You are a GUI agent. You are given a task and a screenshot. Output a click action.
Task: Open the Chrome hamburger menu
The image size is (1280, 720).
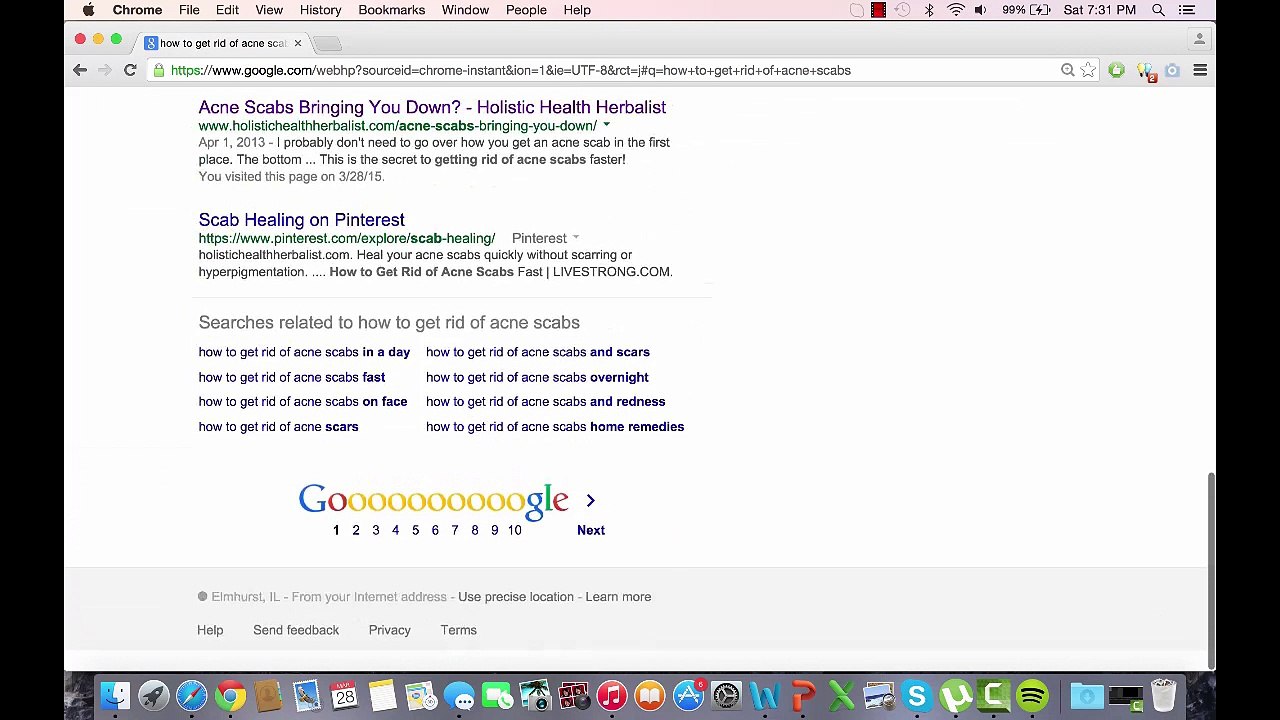(1200, 70)
